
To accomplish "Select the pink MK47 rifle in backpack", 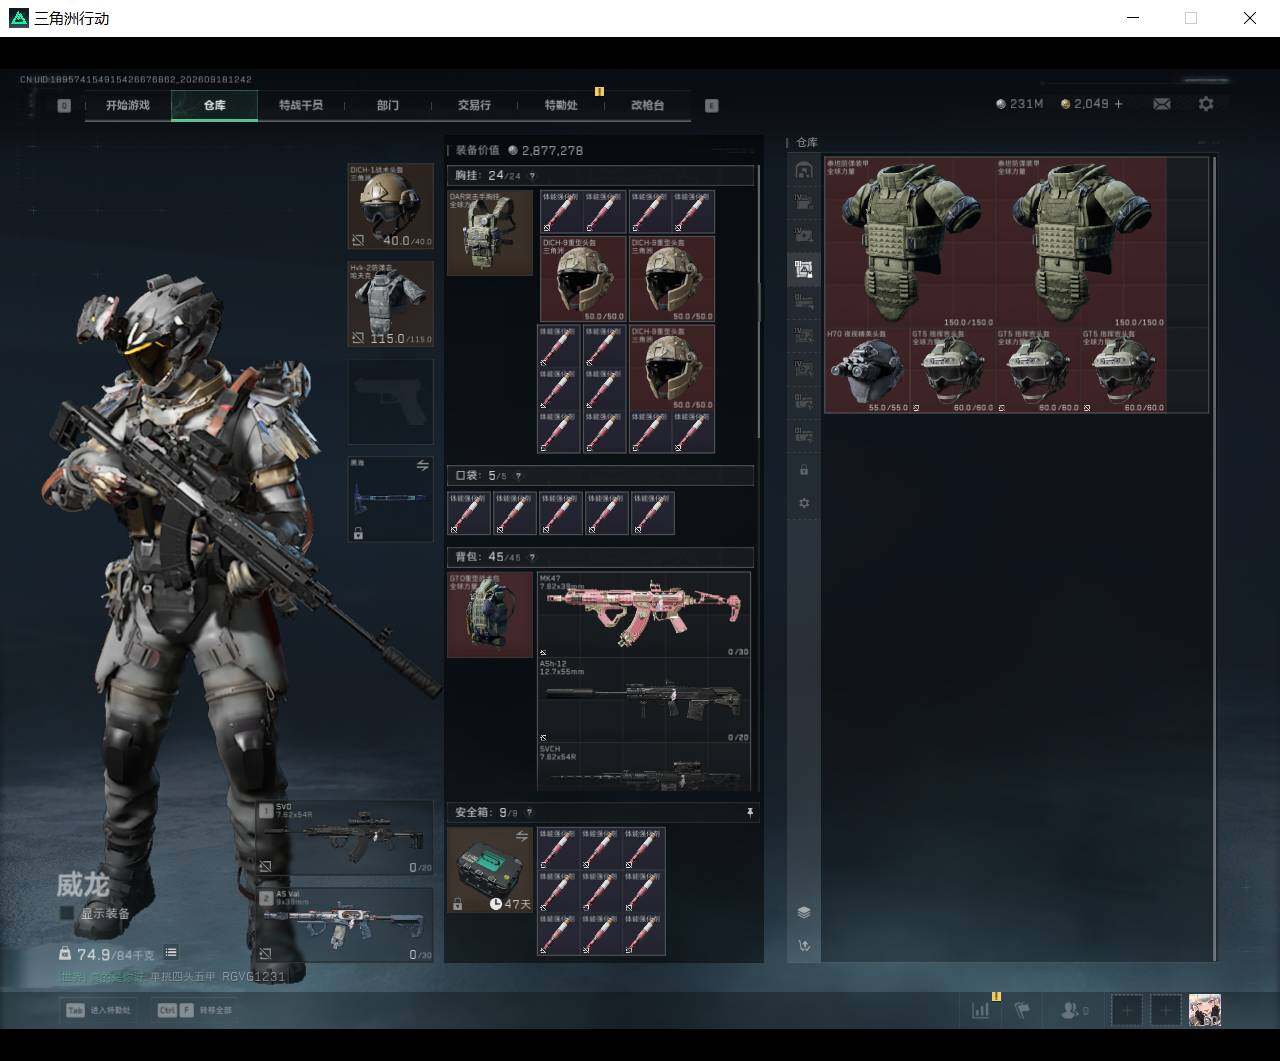I will 644,614.
